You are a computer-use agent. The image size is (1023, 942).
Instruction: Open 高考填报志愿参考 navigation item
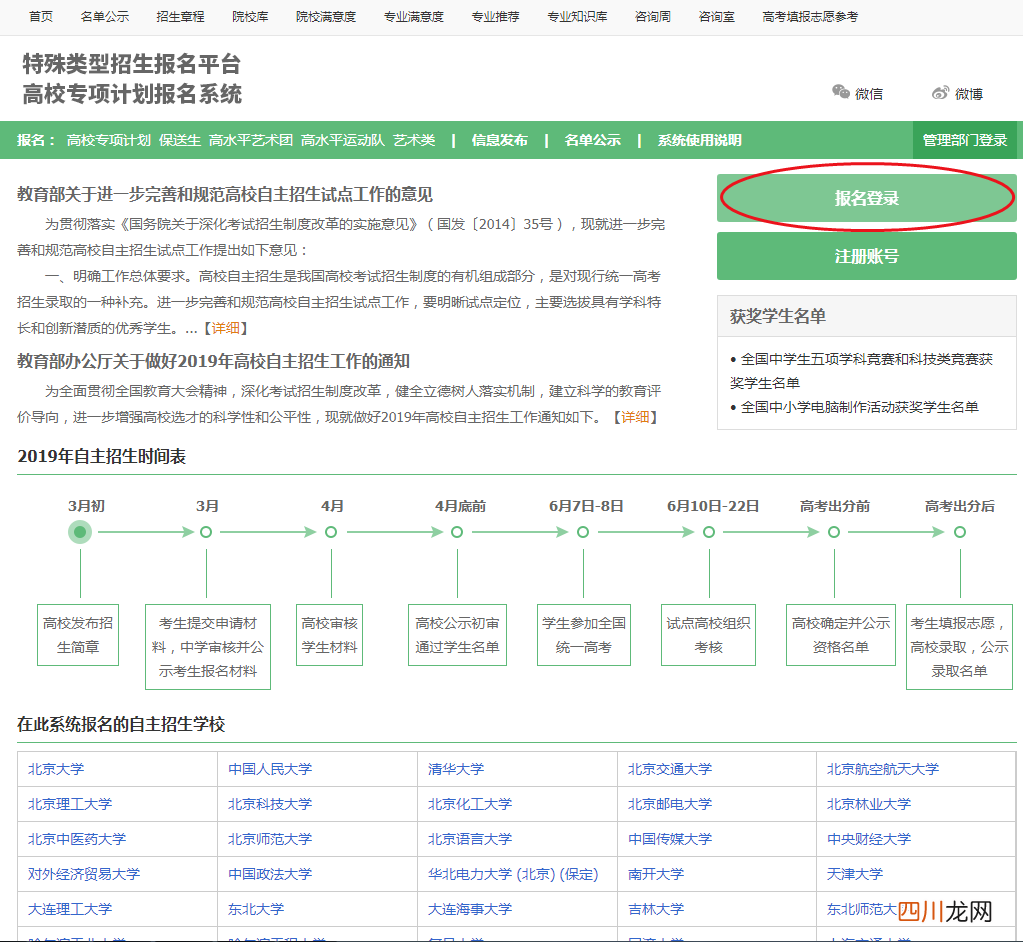pos(810,16)
